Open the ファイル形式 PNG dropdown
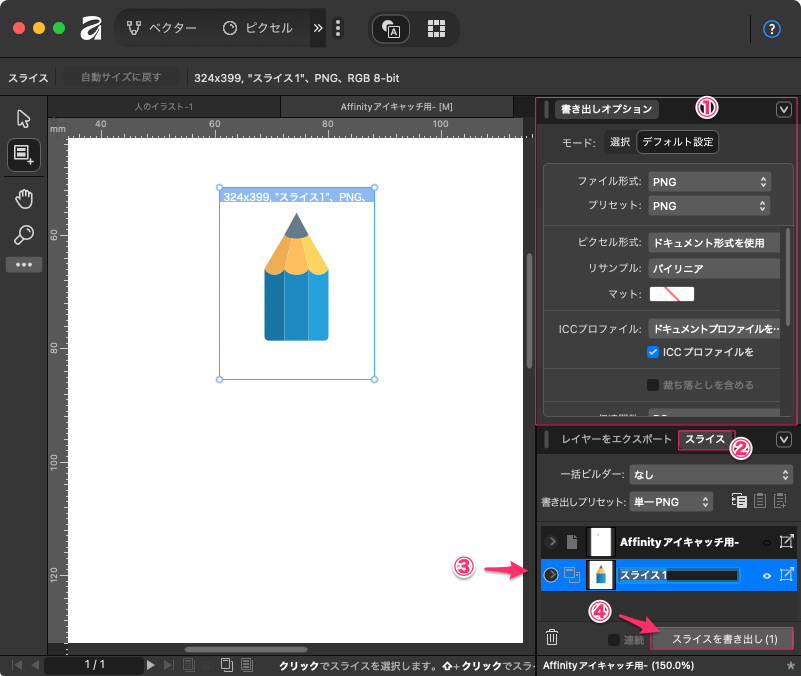 pyautogui.click(x=708, y=182)
